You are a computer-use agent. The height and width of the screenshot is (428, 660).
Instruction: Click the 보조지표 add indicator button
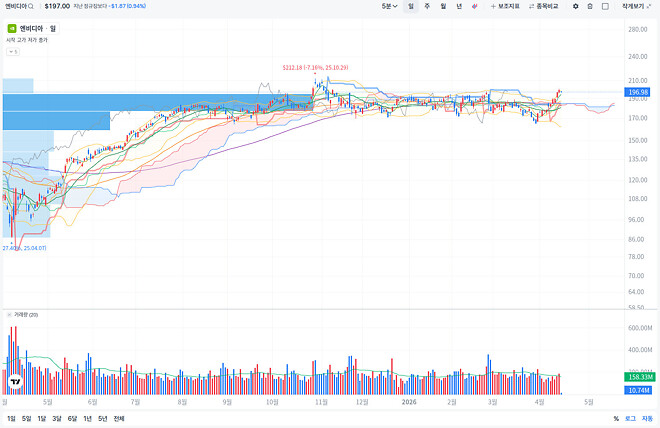505,6
